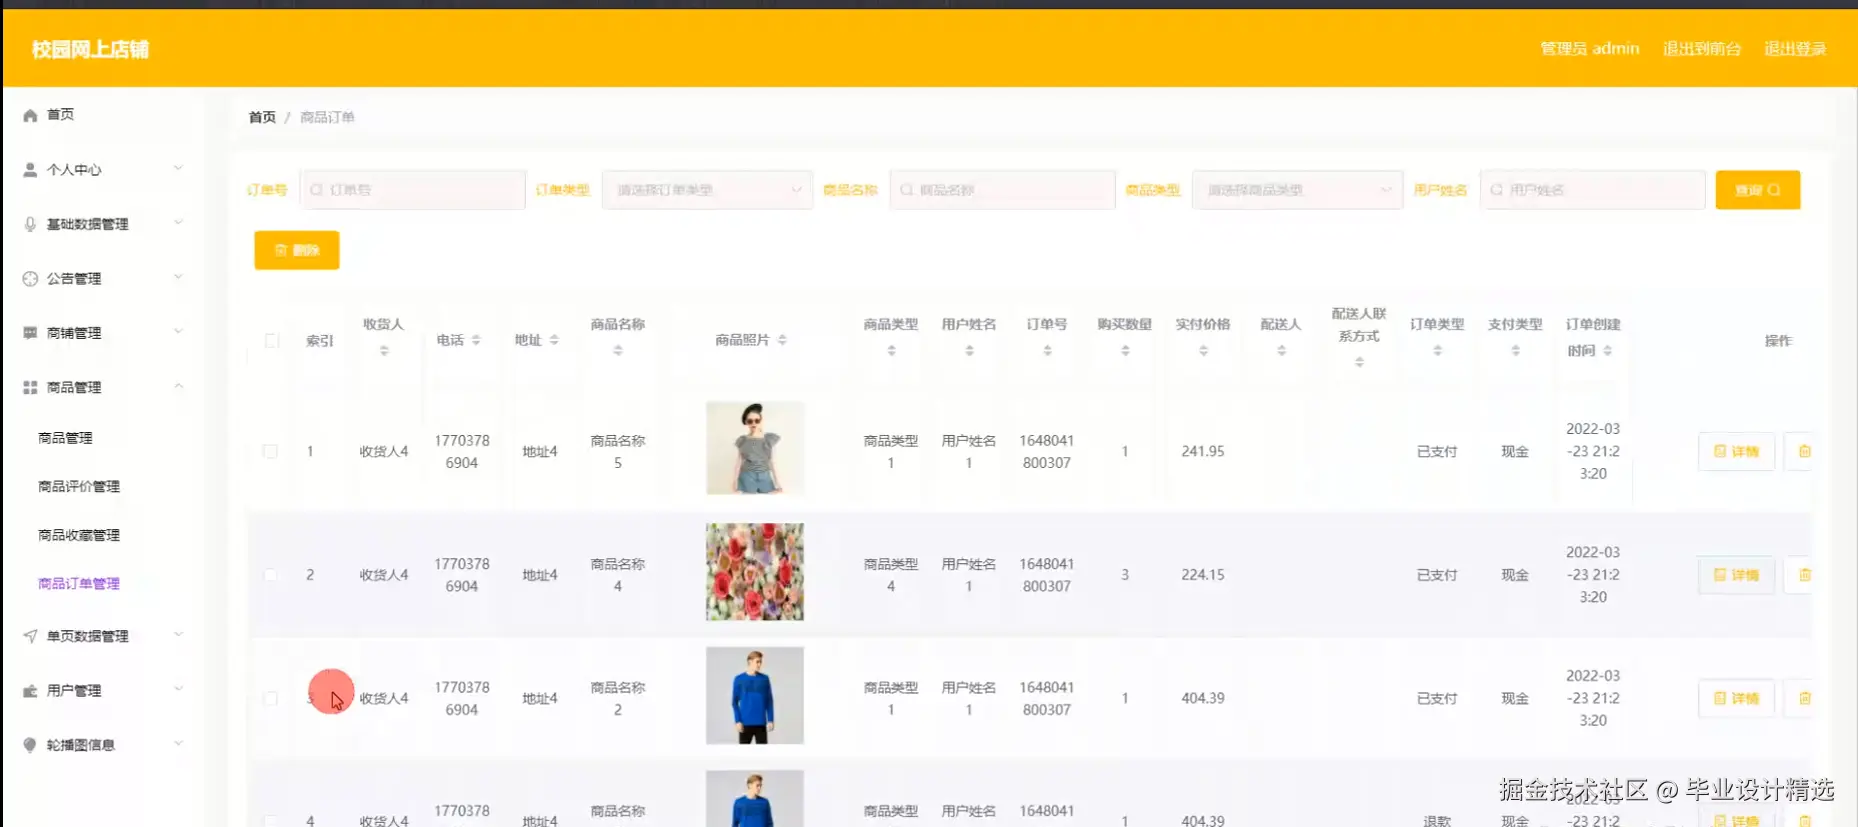
Task: Sort by 收货人 column arrows
Action: pos(384,351)
